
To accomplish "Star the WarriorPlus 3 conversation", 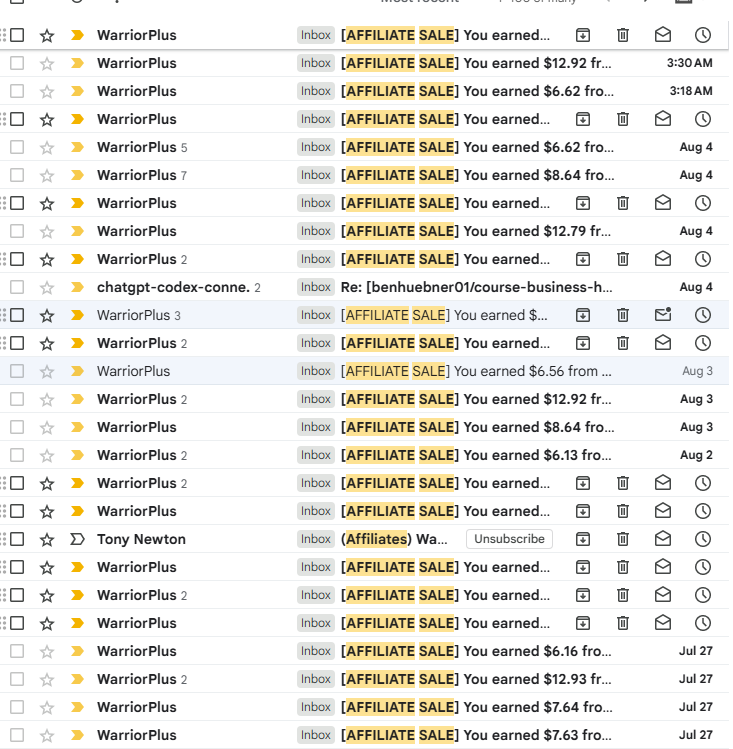I will click(x=47, y=316).
